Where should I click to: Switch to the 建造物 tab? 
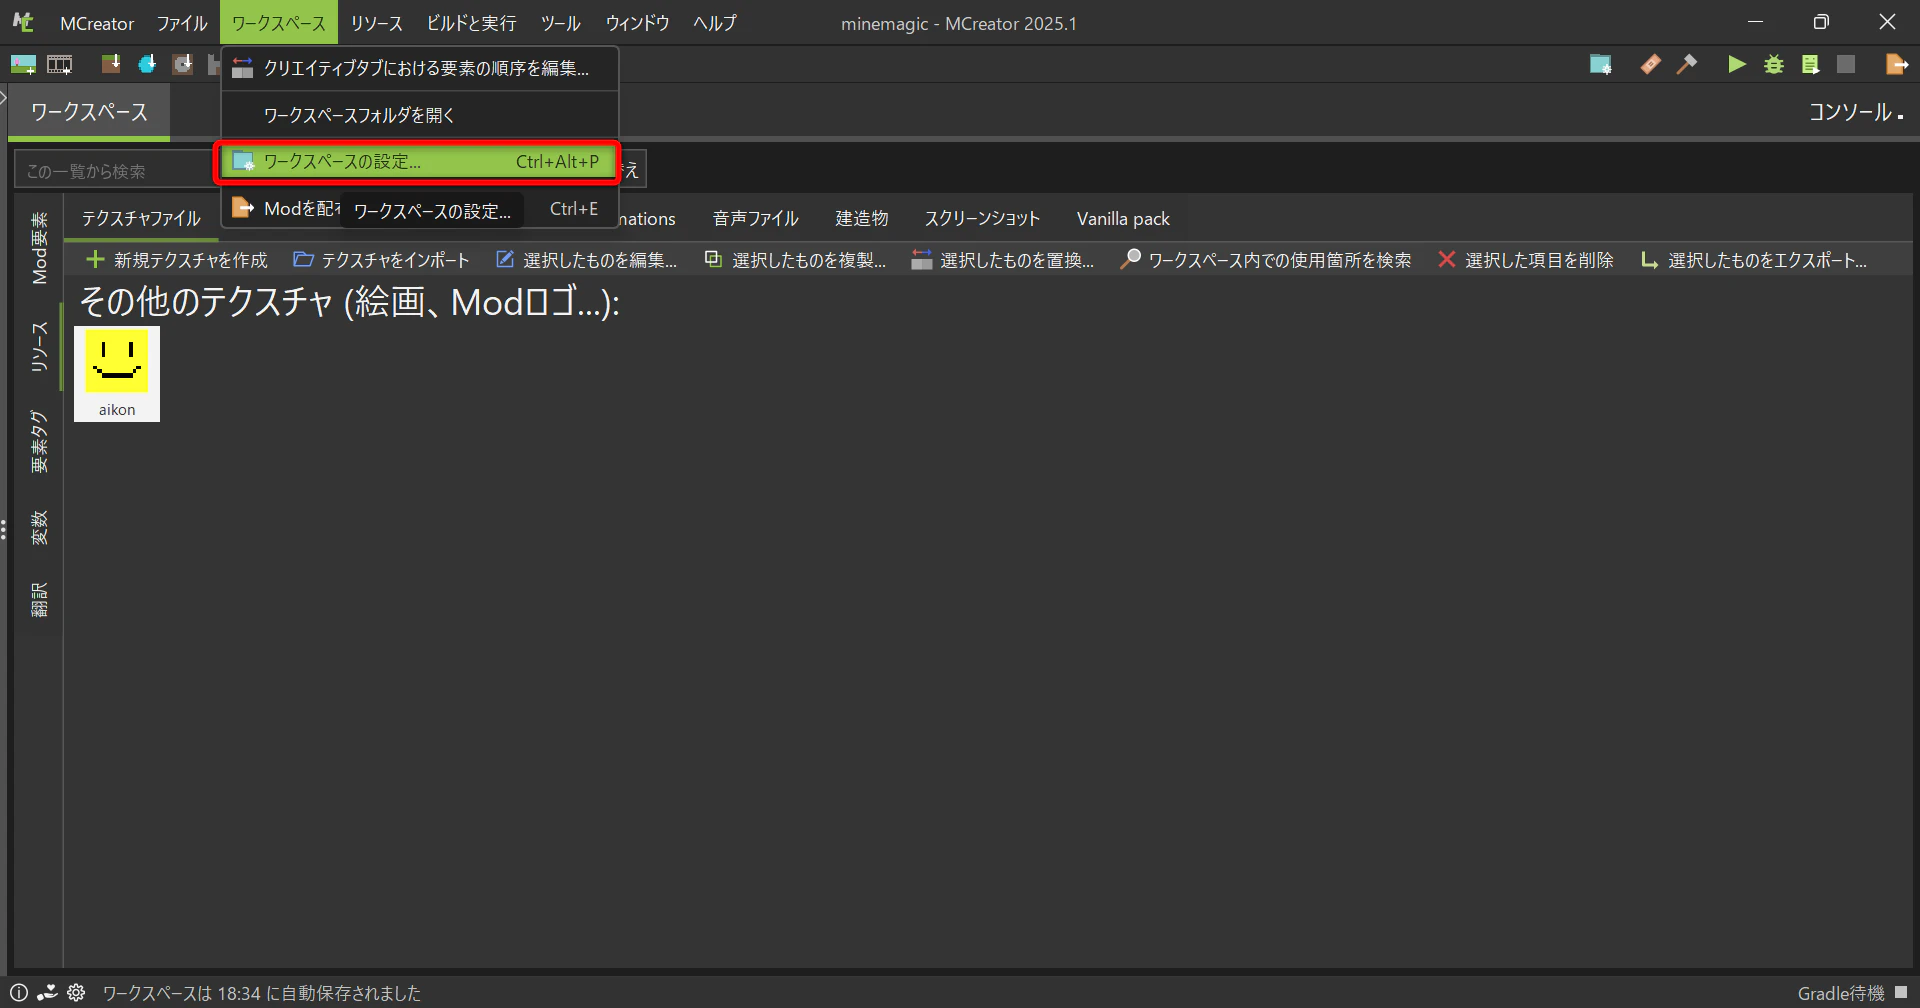[862, 219]
